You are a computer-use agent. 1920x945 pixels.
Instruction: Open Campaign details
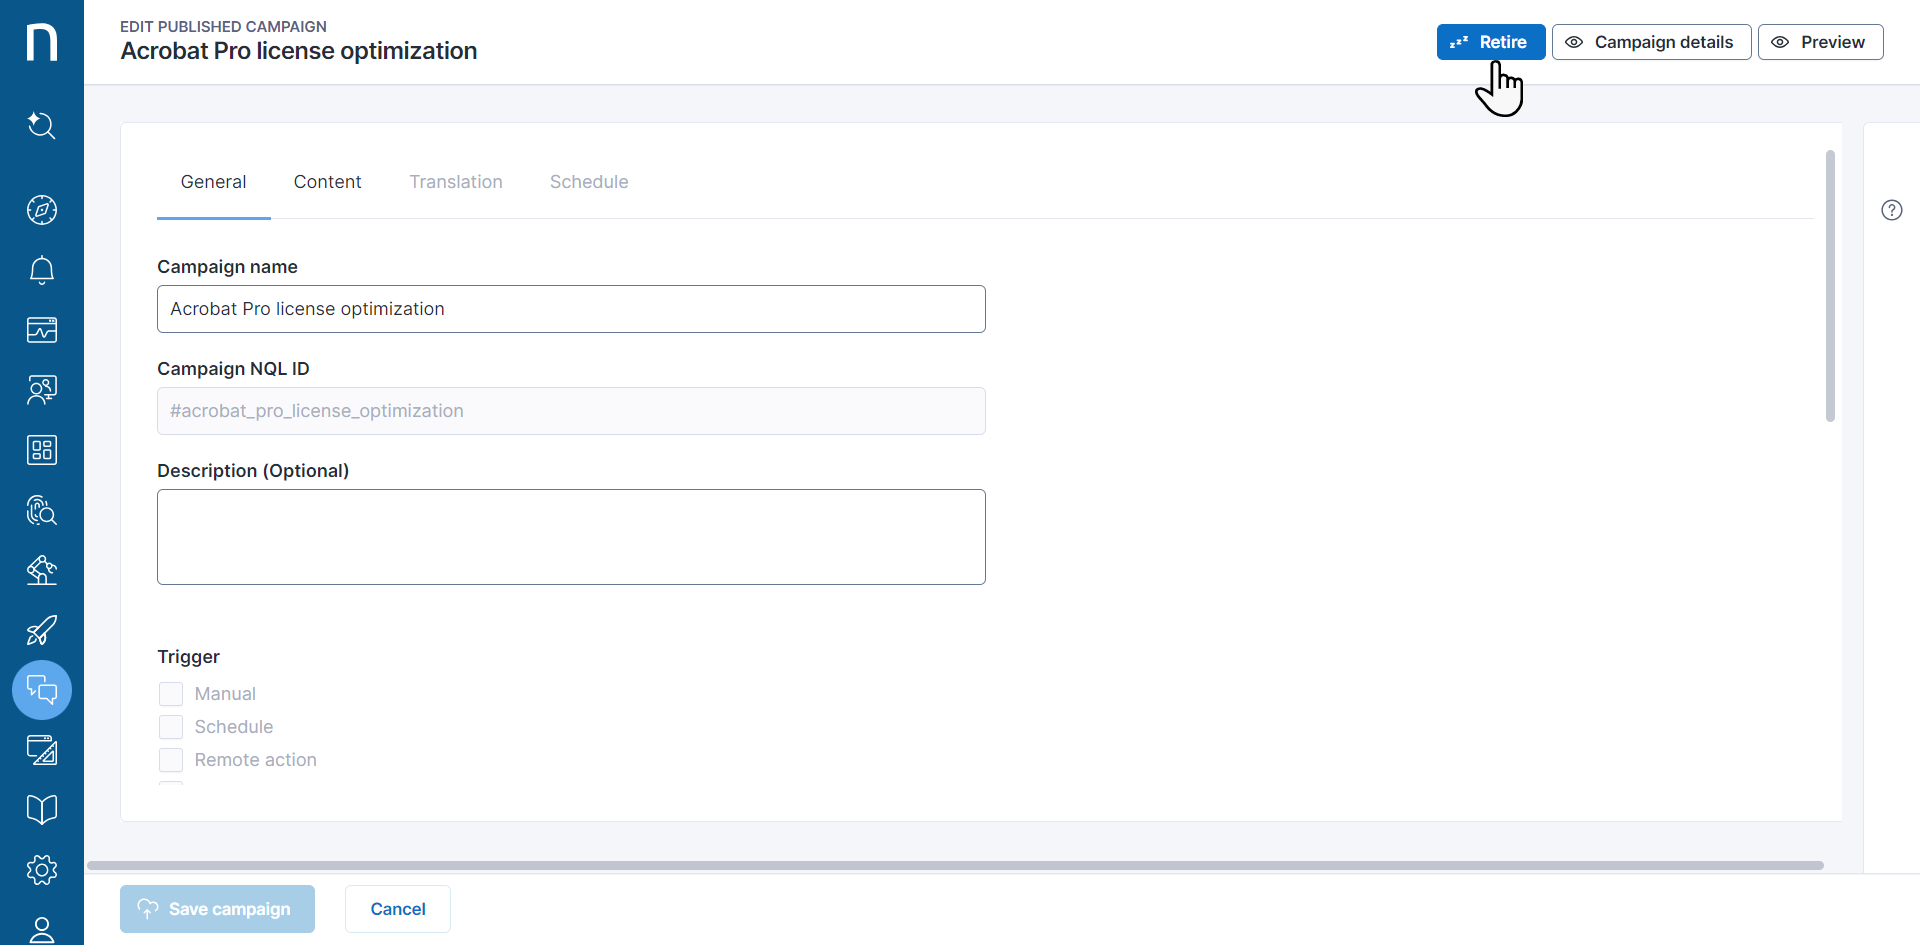click(x=1651, y=42)
